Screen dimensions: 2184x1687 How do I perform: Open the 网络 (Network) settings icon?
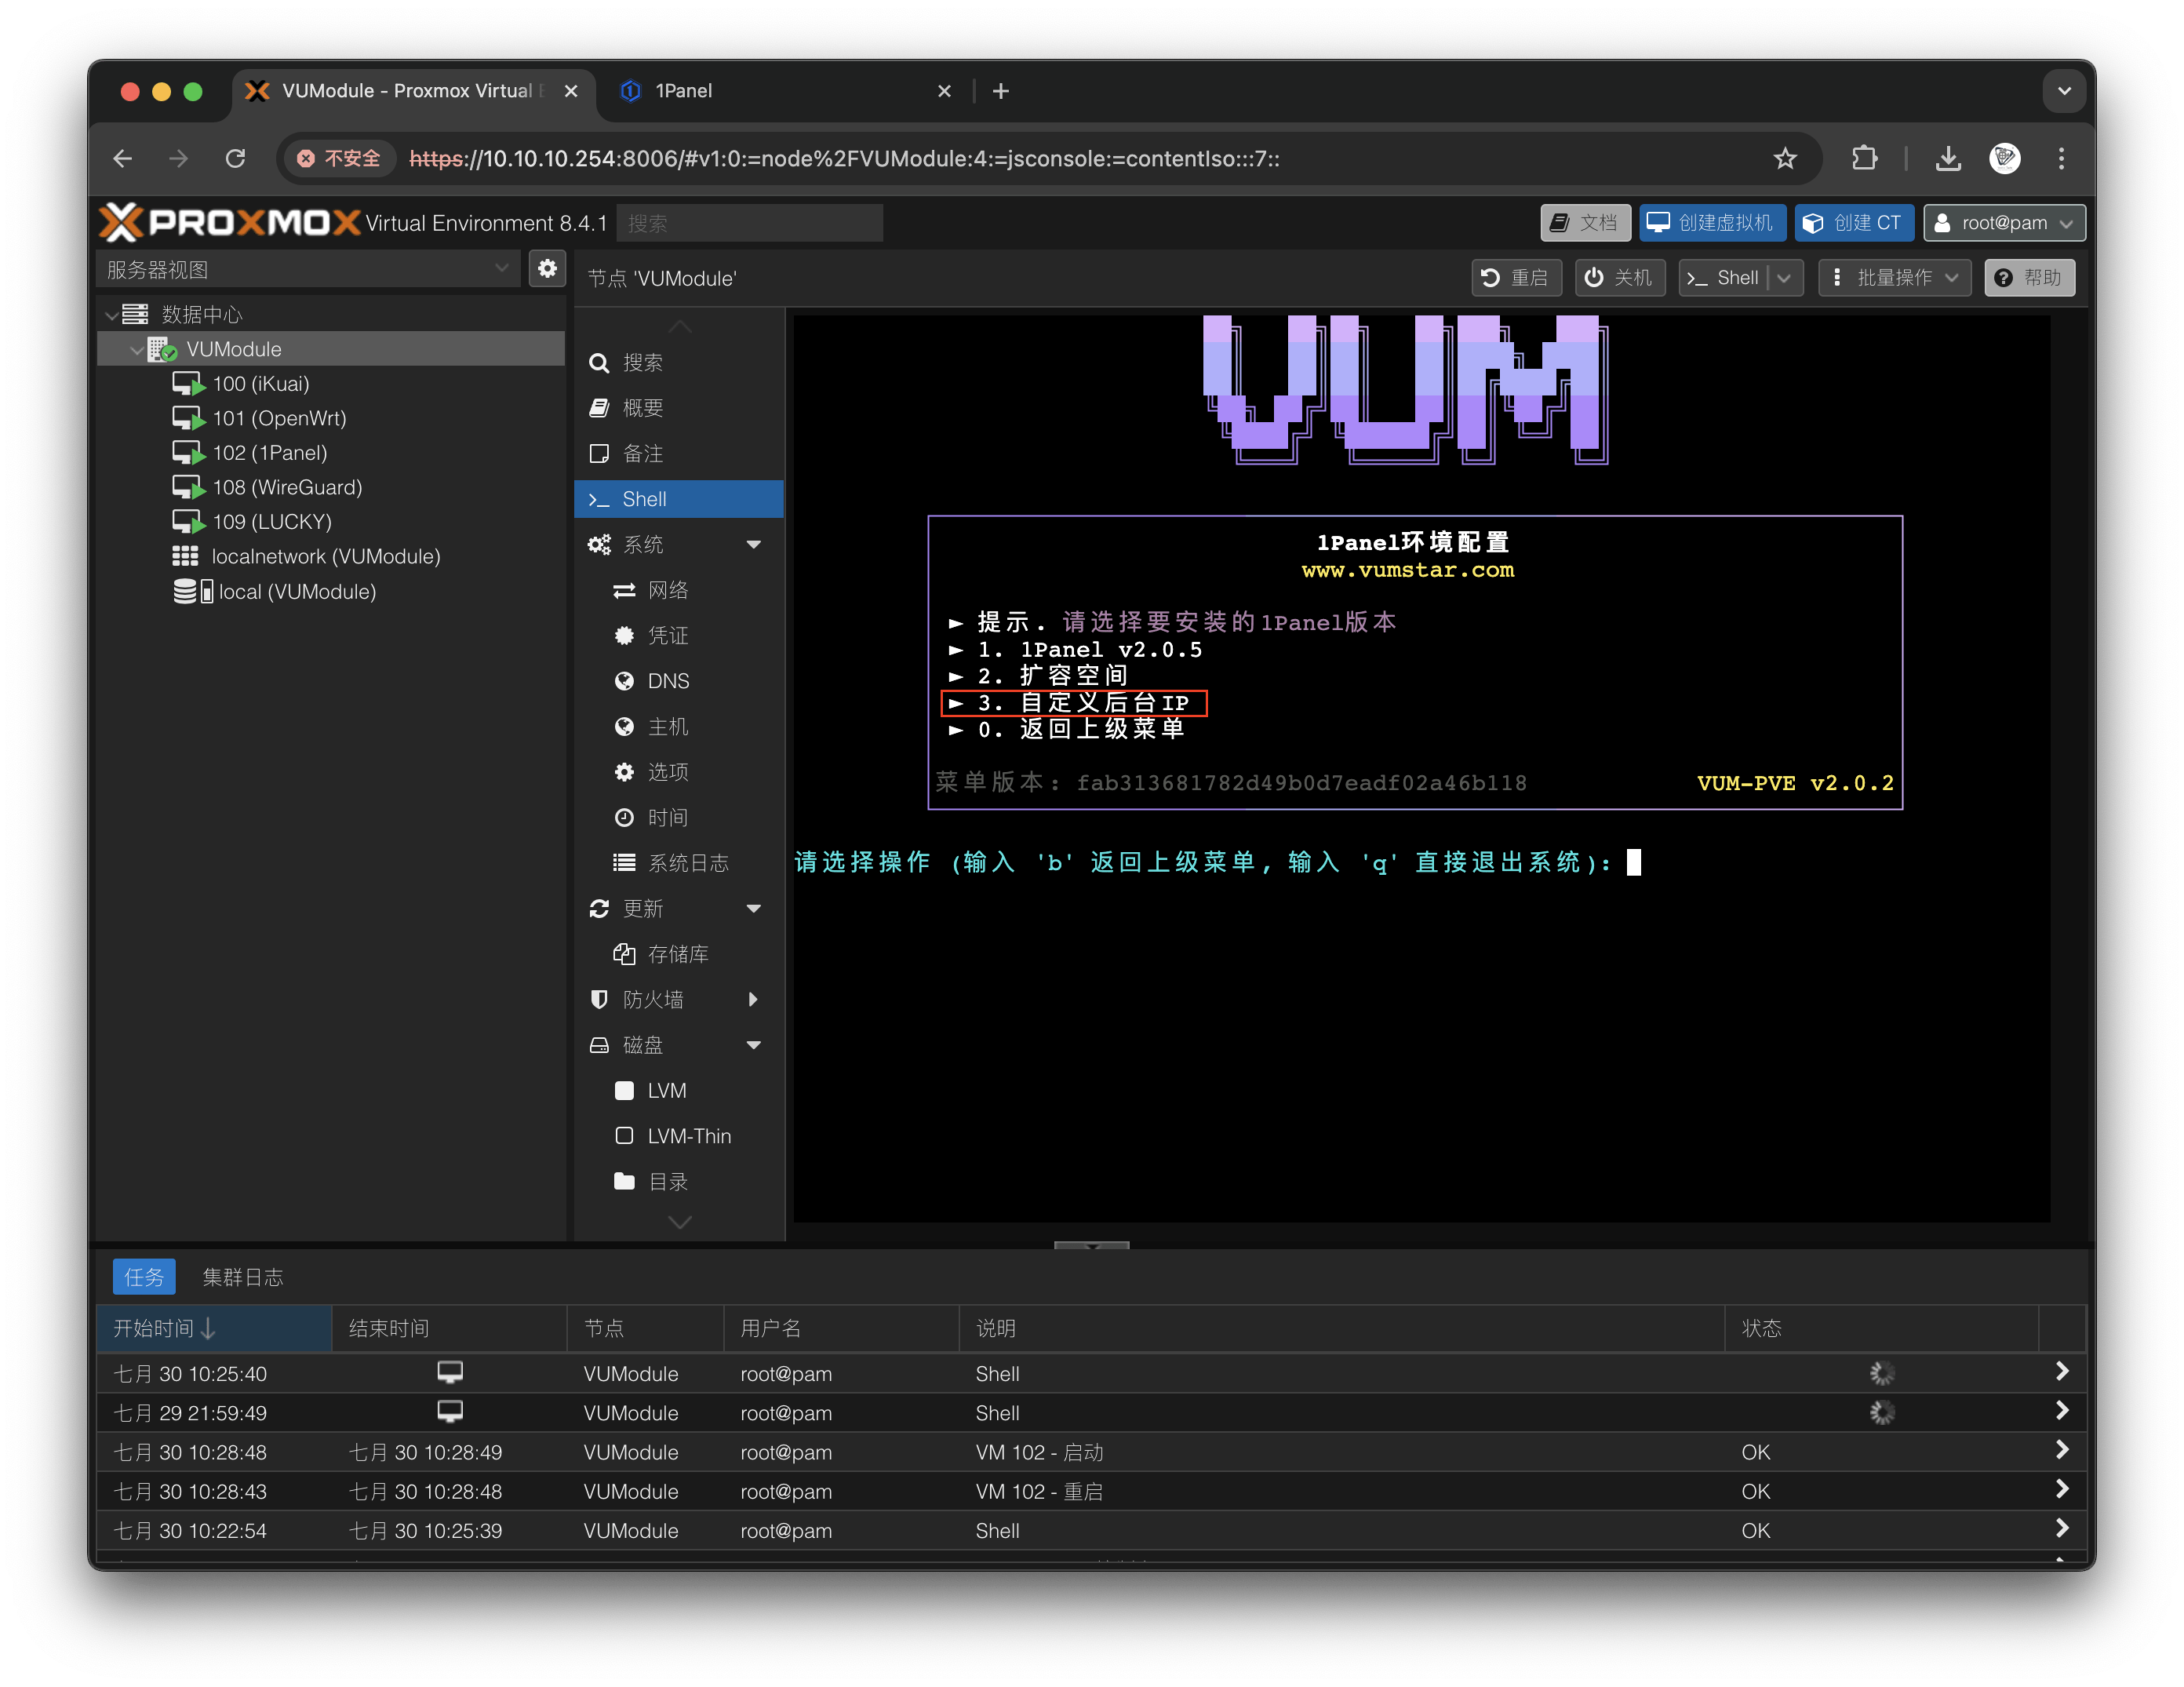click(625, 590)
